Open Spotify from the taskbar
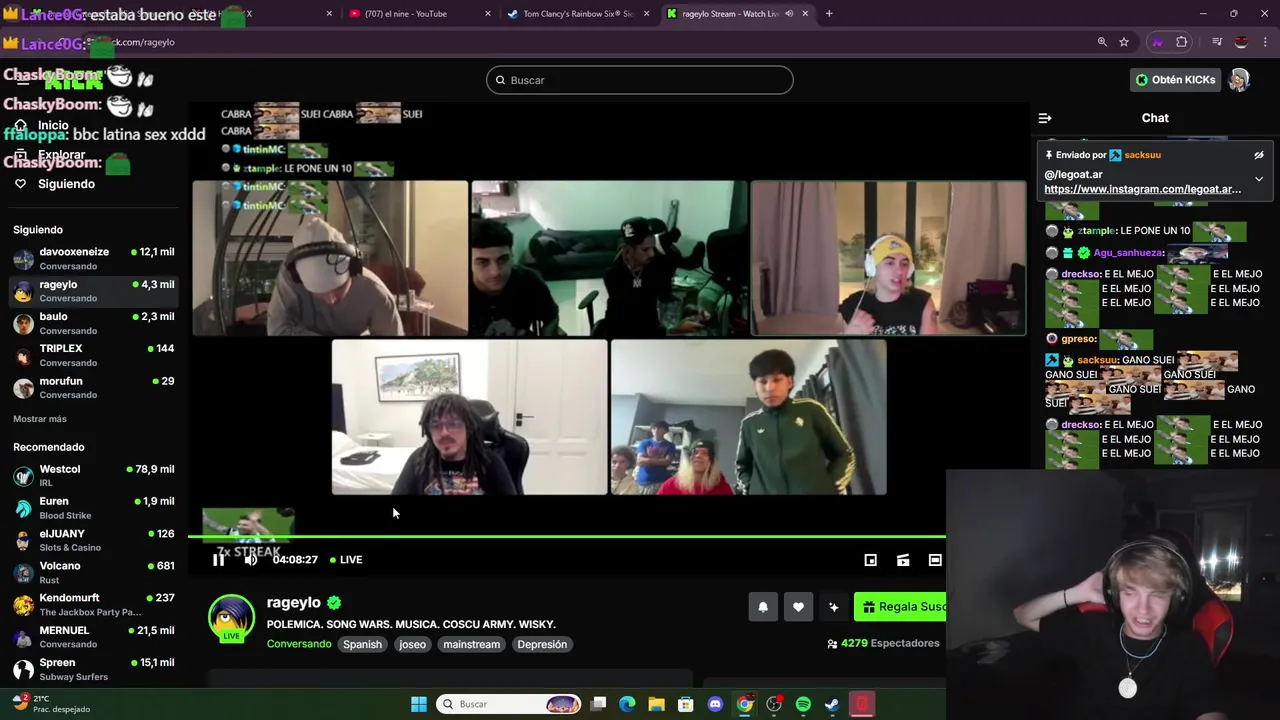 coord(803,704)
